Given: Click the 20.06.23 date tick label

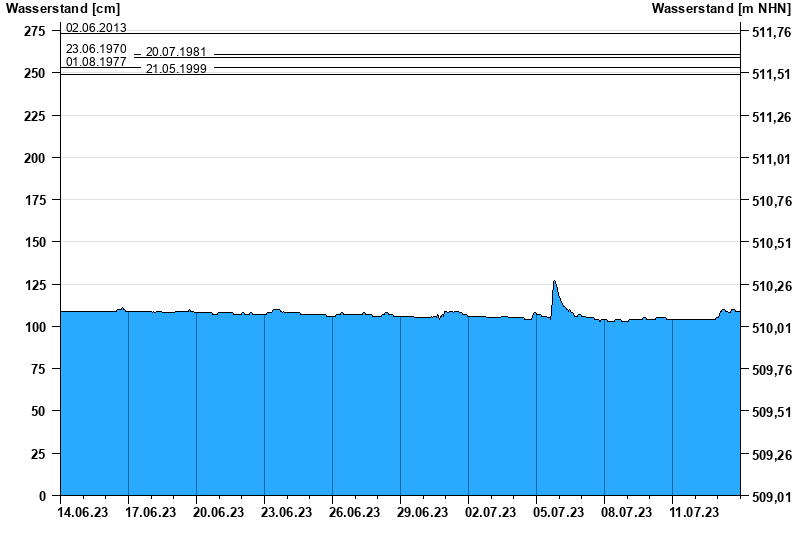Looking at the screenshot, I should (x=218, y=513).
